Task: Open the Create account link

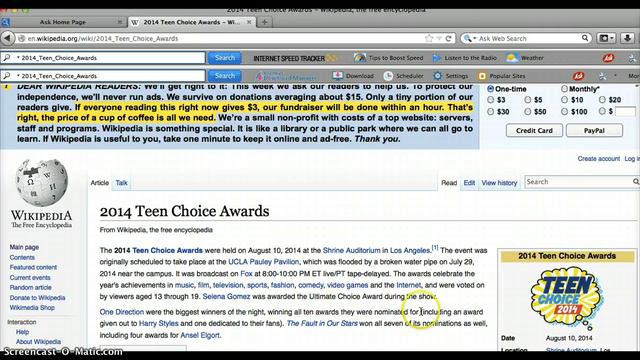Action: pos(599,159)
